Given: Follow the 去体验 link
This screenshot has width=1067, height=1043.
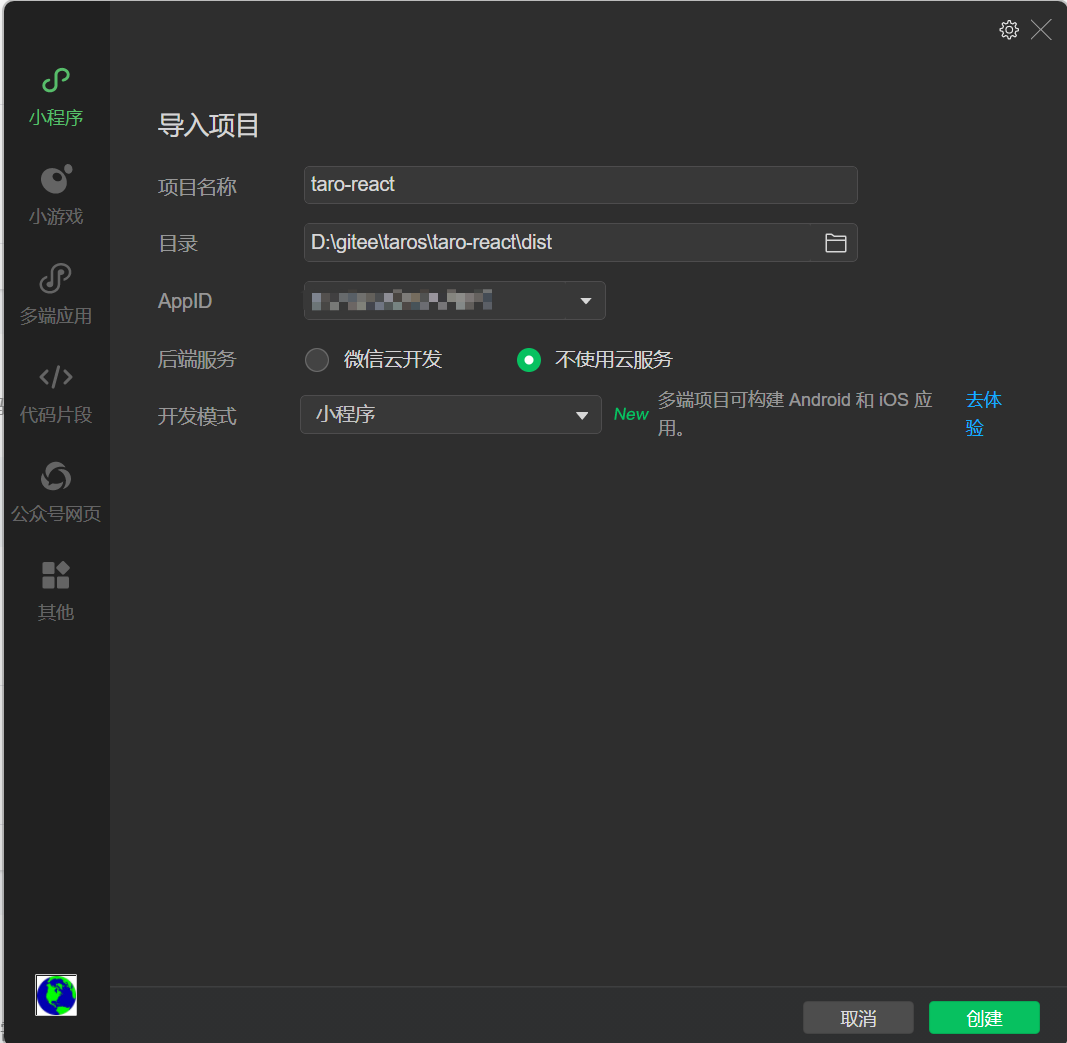Looking at the screenshot, I should click(x=983, y=414).
